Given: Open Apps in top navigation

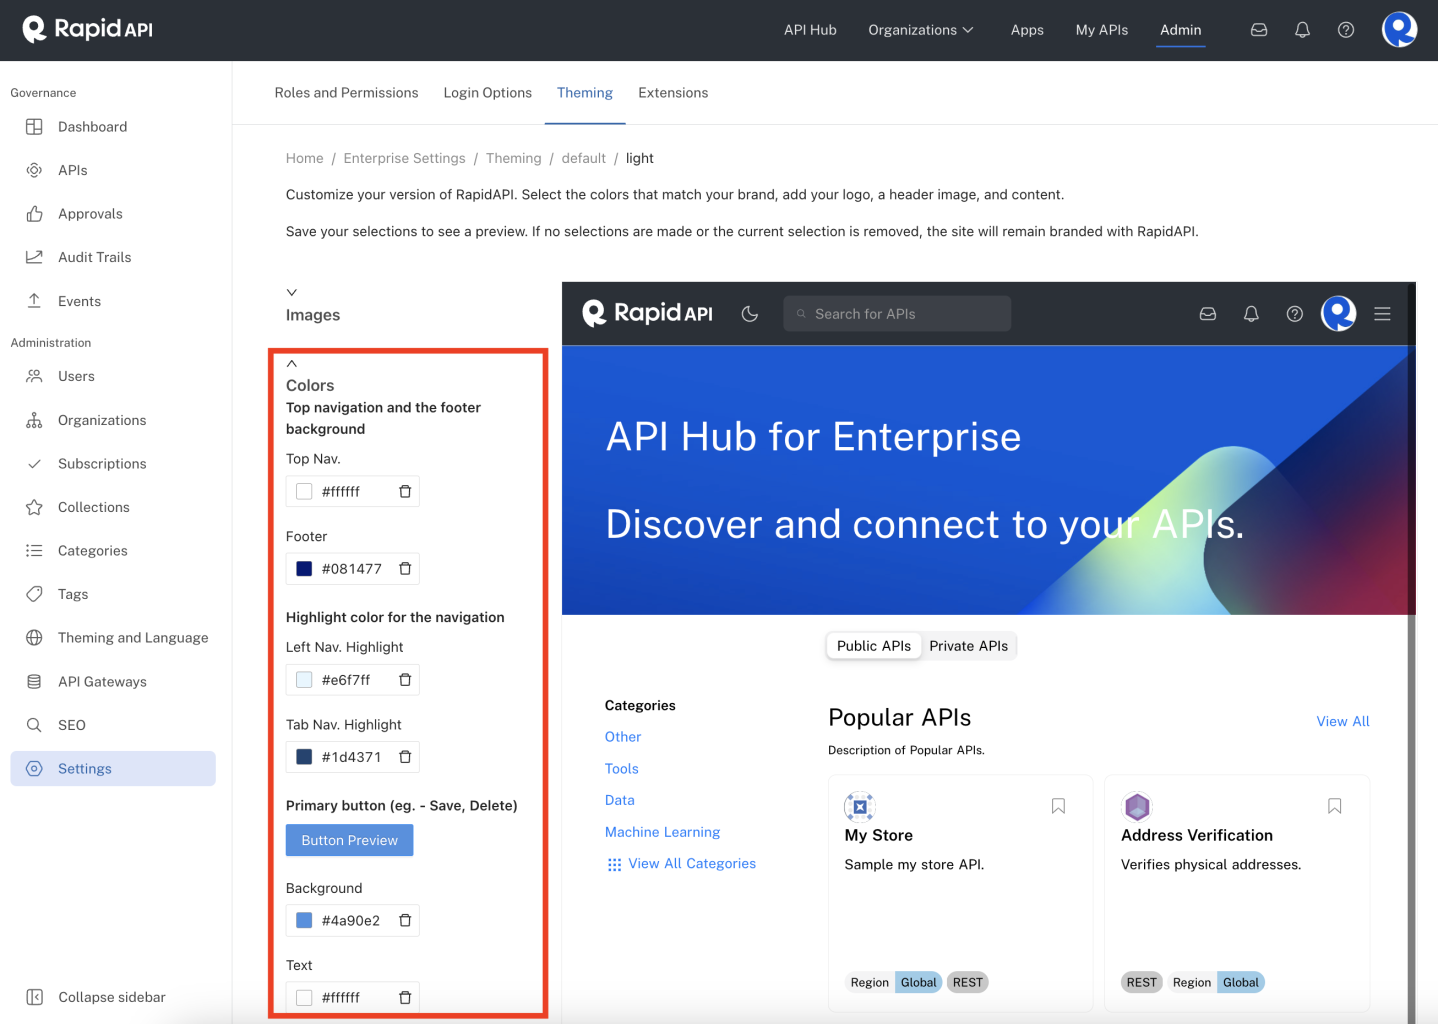Looking at the screenshot, I should coord(1027,30).
